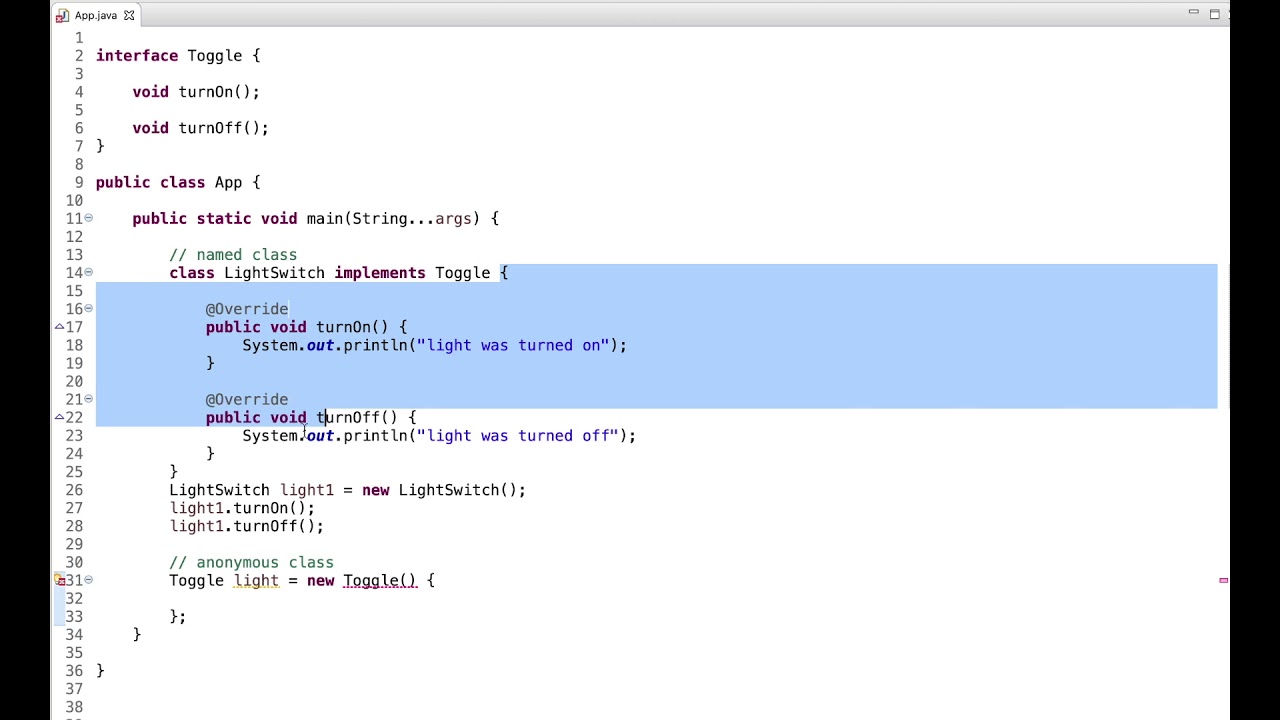Collapse the main method fold on line 11

[x=89, y=218]
